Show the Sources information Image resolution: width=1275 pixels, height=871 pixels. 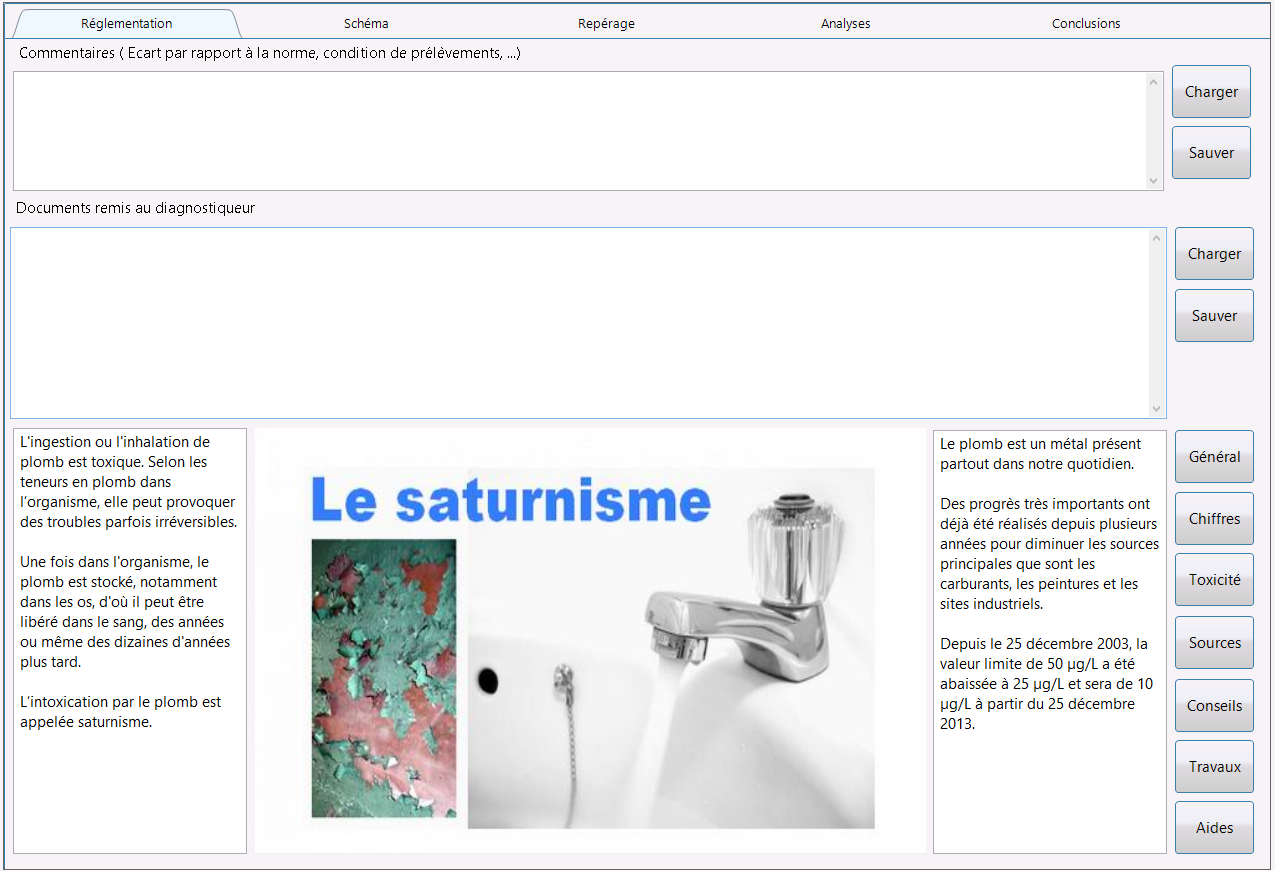coord(1214,643)
